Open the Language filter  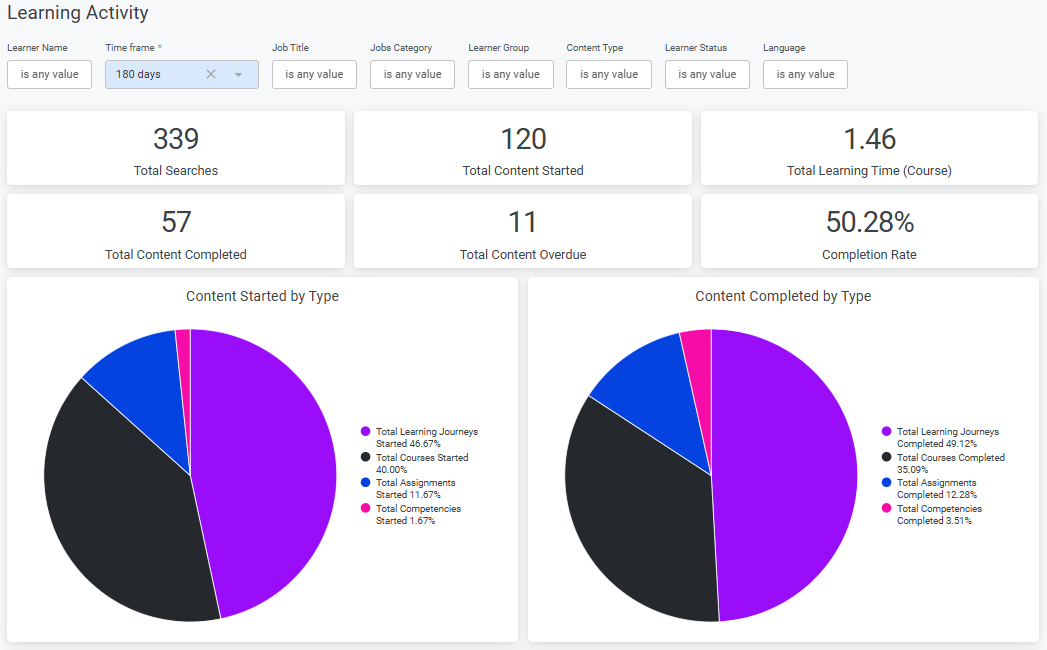coord(805,74)
